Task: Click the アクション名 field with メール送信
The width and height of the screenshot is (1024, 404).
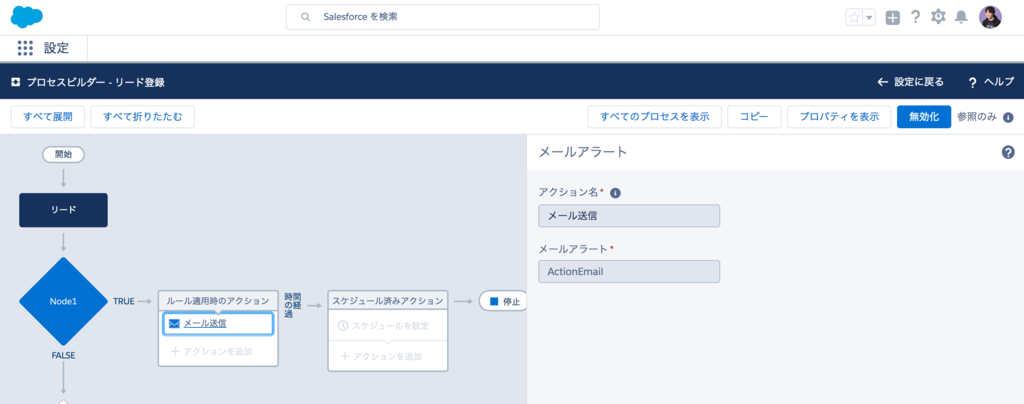Action: (x=629, y=216)
